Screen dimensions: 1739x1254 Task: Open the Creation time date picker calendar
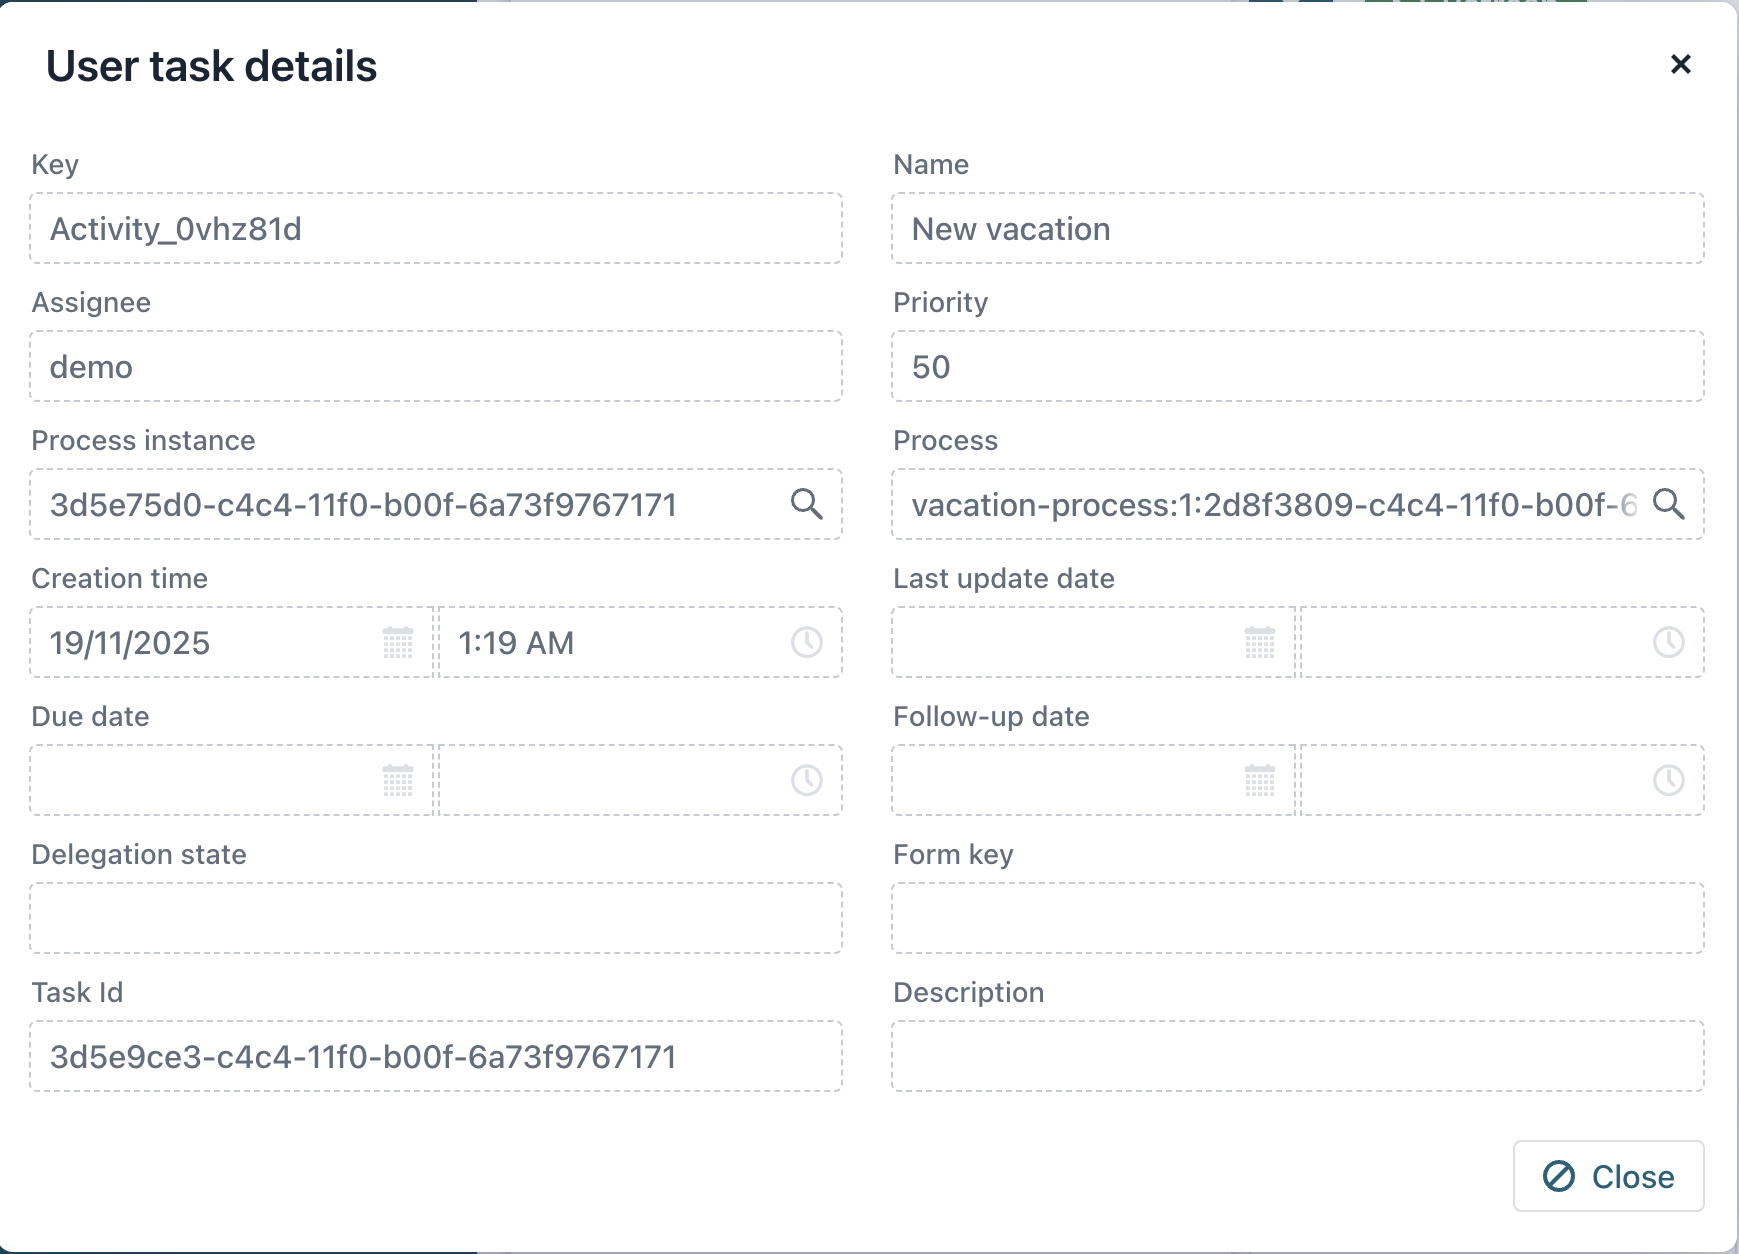point(397,643)
